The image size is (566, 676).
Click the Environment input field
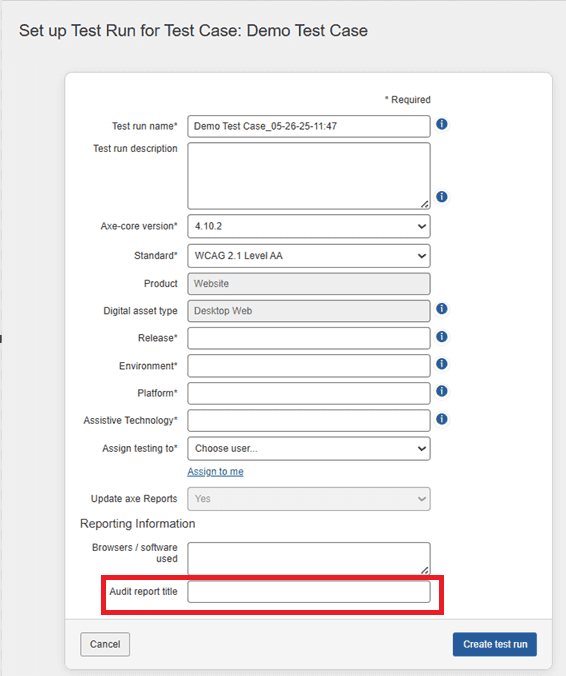coord(309,366)
